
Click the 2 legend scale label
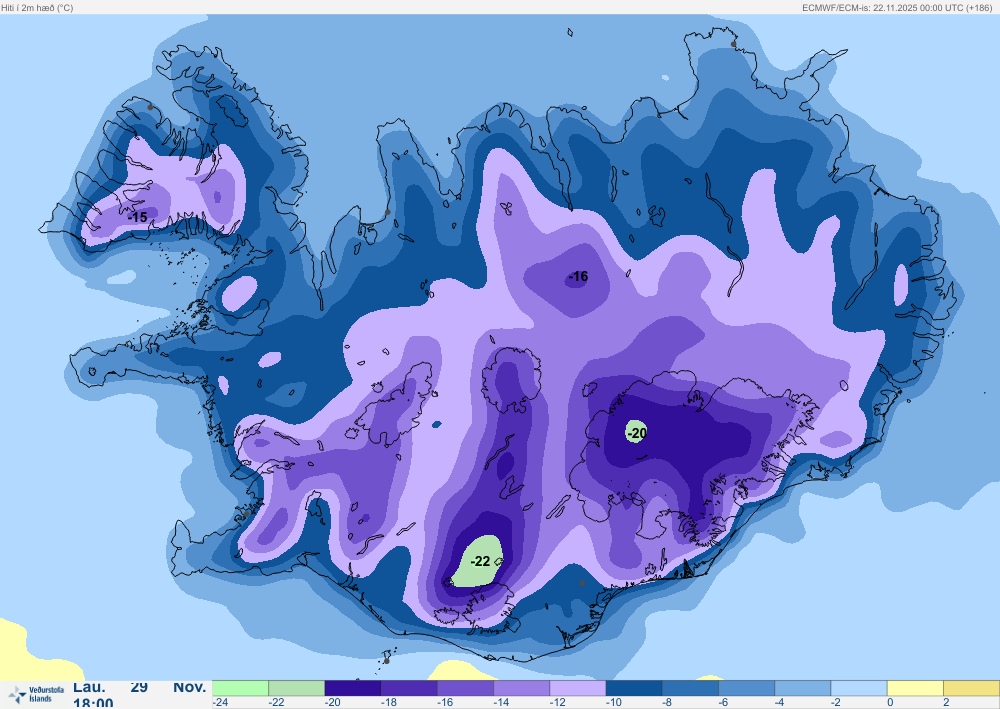[946, 703]
